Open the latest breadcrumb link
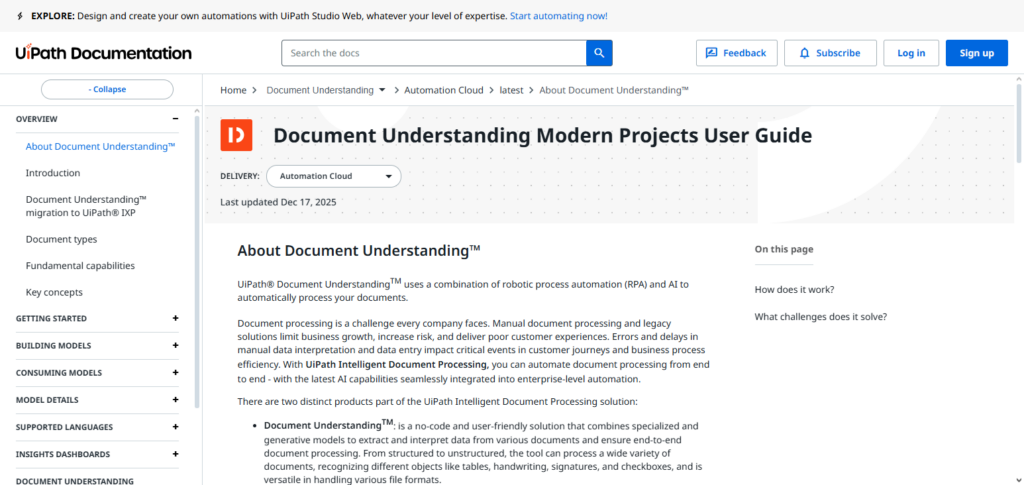 pyautogui.click(x=511, y=90)
